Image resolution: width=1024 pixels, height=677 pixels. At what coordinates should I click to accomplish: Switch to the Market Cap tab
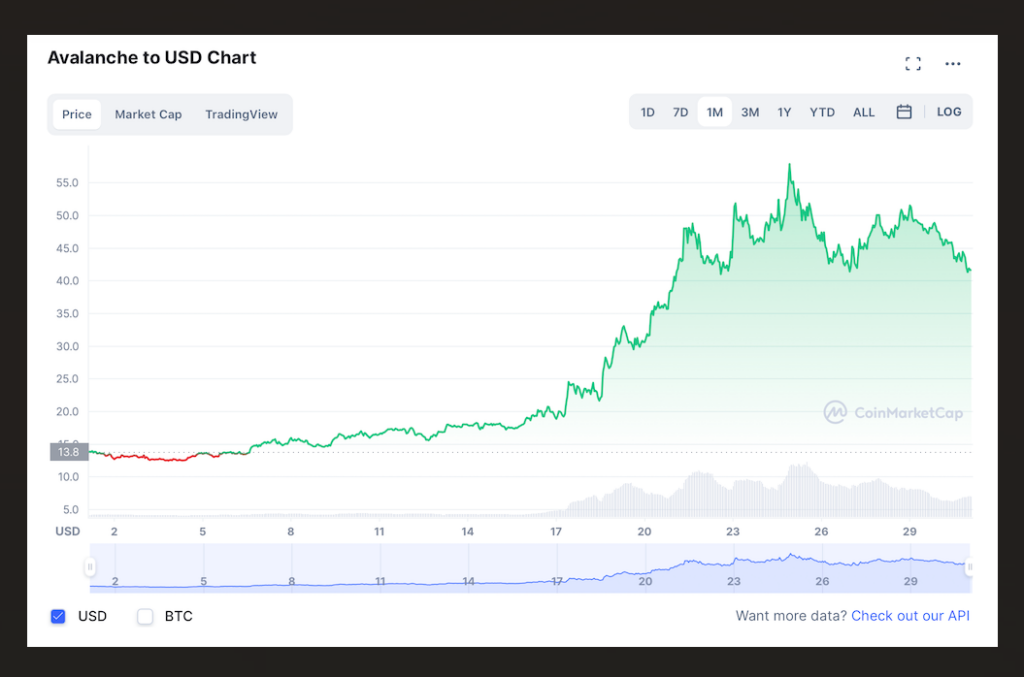[148, 114]
